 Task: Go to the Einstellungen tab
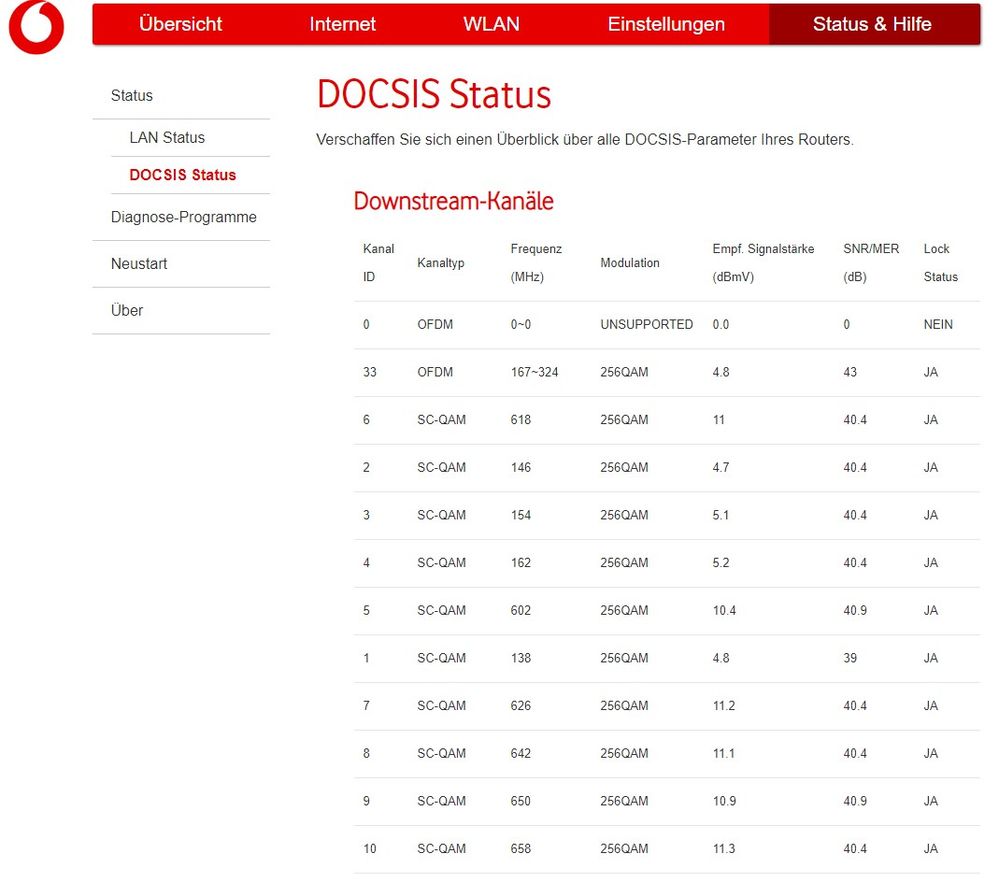point(666,24)
